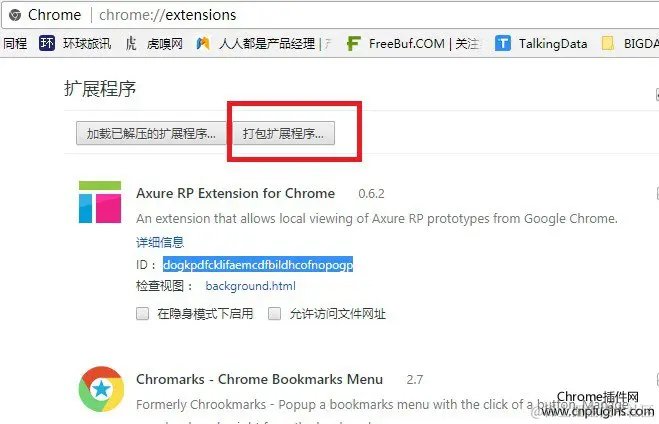Click the 加载已解压的扩展程序 button

tap(151, 133)
